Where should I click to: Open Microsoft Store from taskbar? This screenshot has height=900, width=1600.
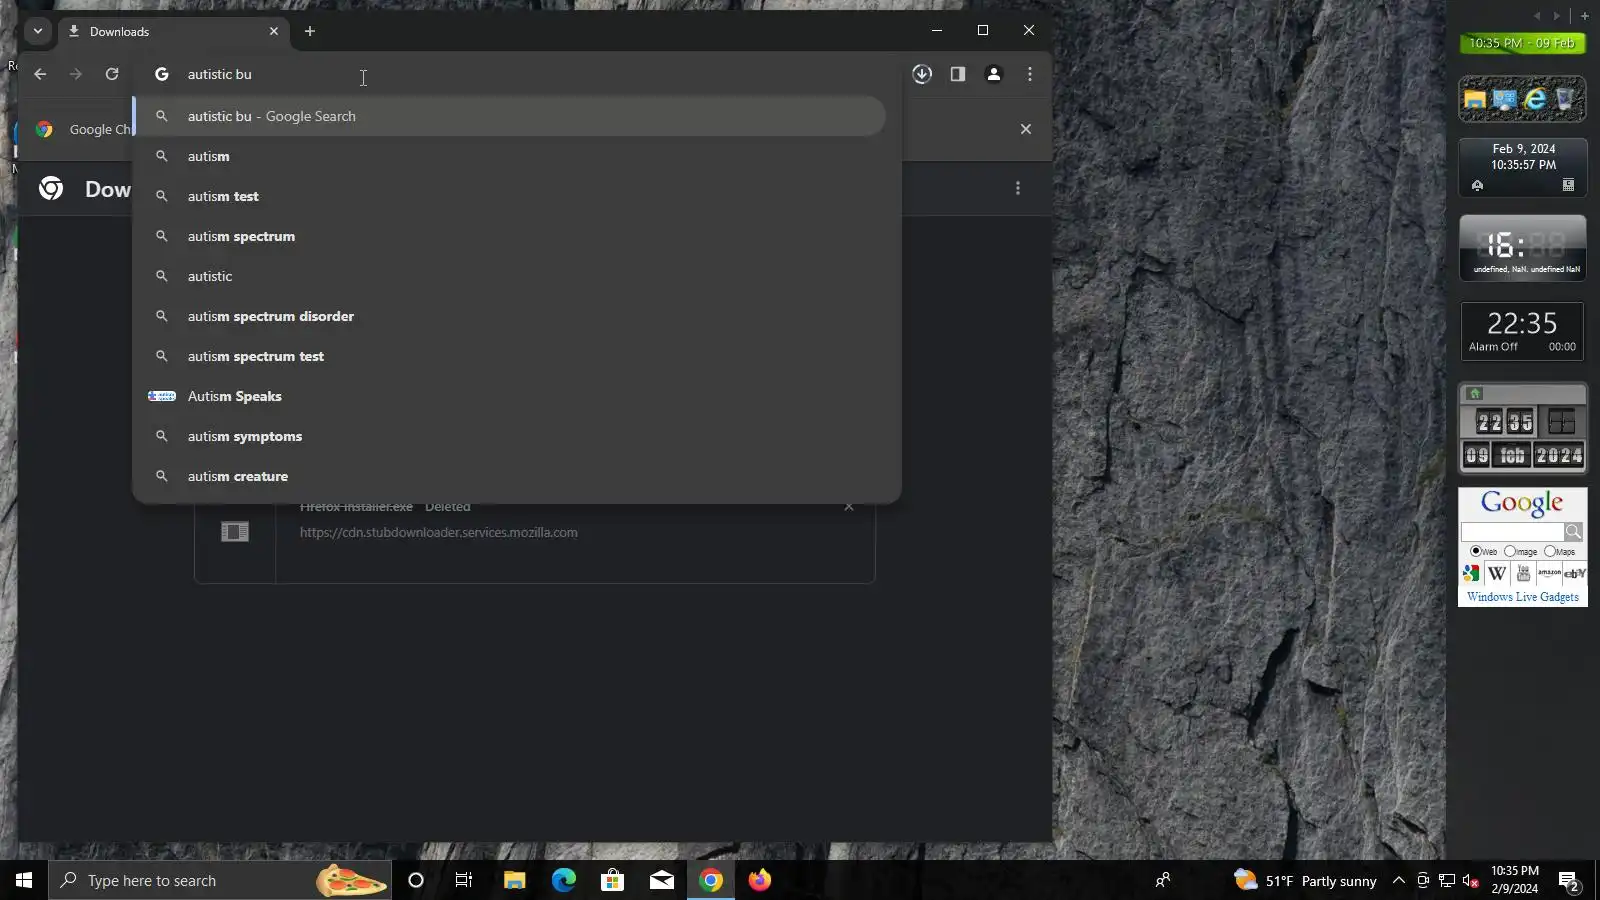(x=612, y=880)
